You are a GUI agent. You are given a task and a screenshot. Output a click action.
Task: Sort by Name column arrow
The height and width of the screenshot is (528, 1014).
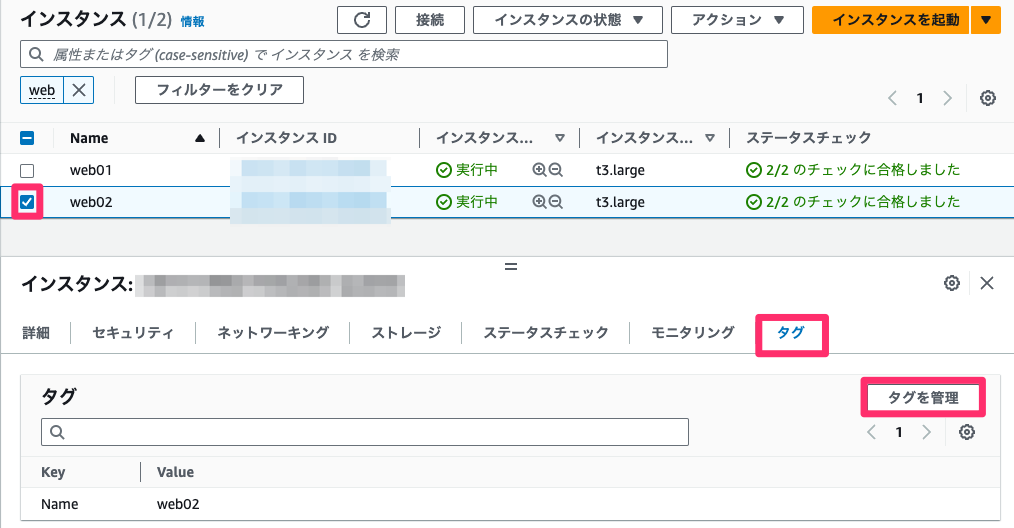point(200,138)
